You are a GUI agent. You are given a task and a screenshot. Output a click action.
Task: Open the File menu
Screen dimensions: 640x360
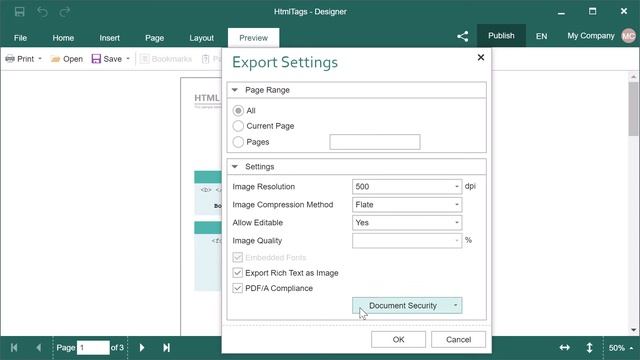pyautogui.click(x=20, y=38)
